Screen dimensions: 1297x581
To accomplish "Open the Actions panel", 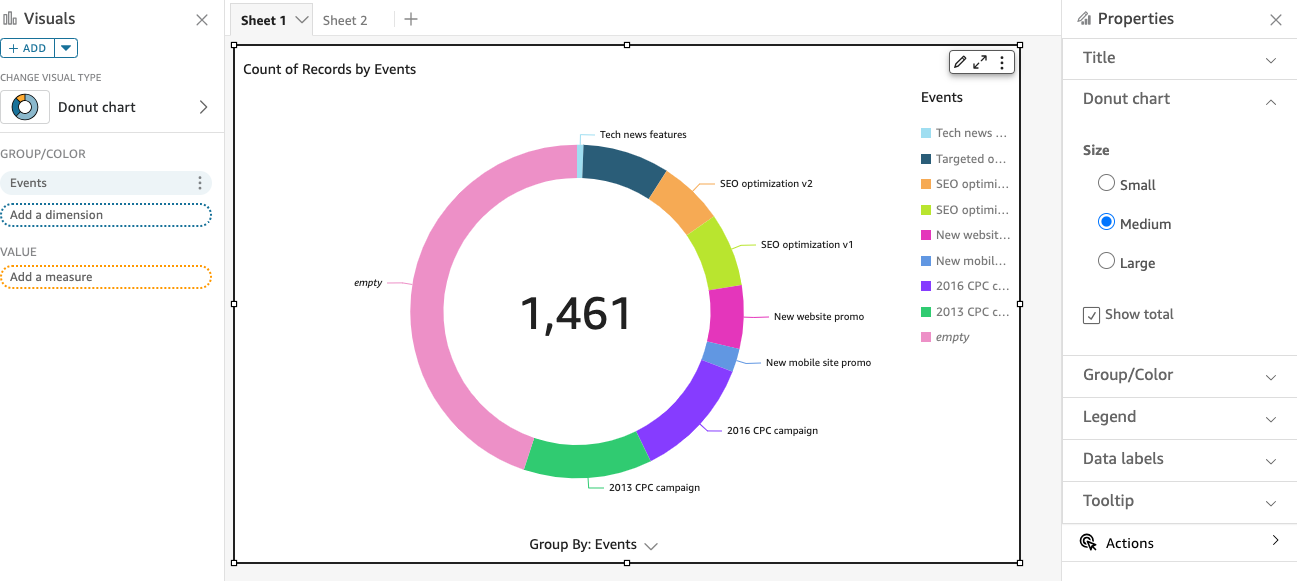I will (x=1179, y=543).
